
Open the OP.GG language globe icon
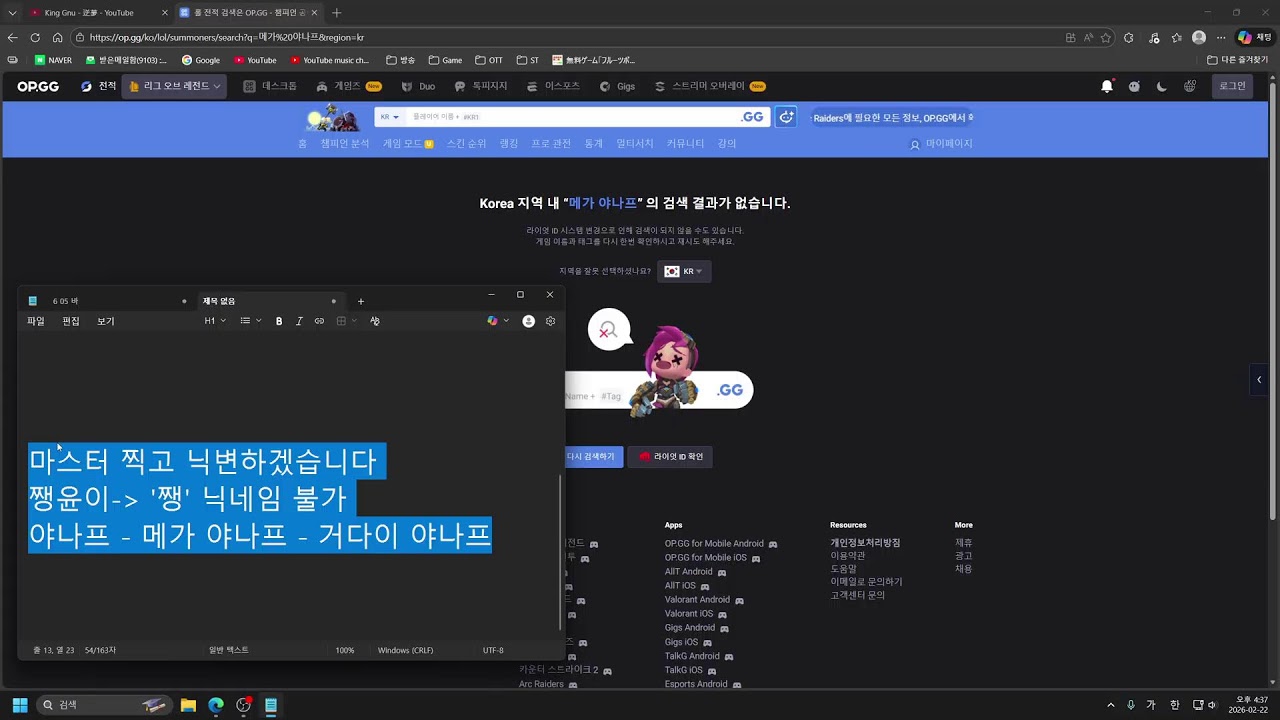[1189, 86]
